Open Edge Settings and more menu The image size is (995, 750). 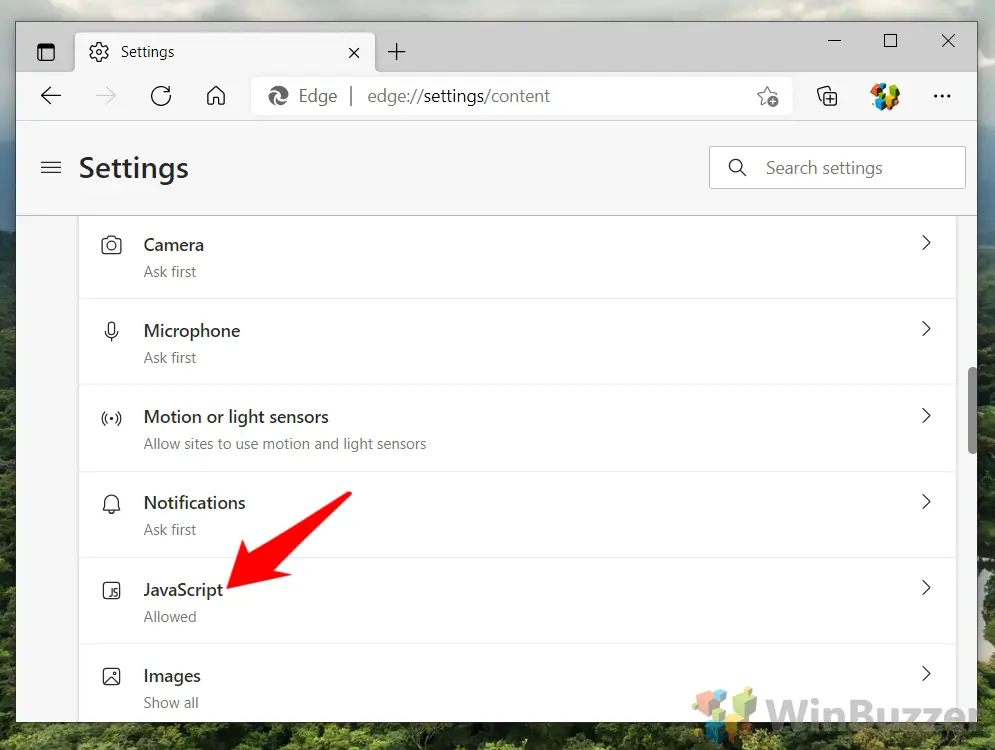click(941, 96)
